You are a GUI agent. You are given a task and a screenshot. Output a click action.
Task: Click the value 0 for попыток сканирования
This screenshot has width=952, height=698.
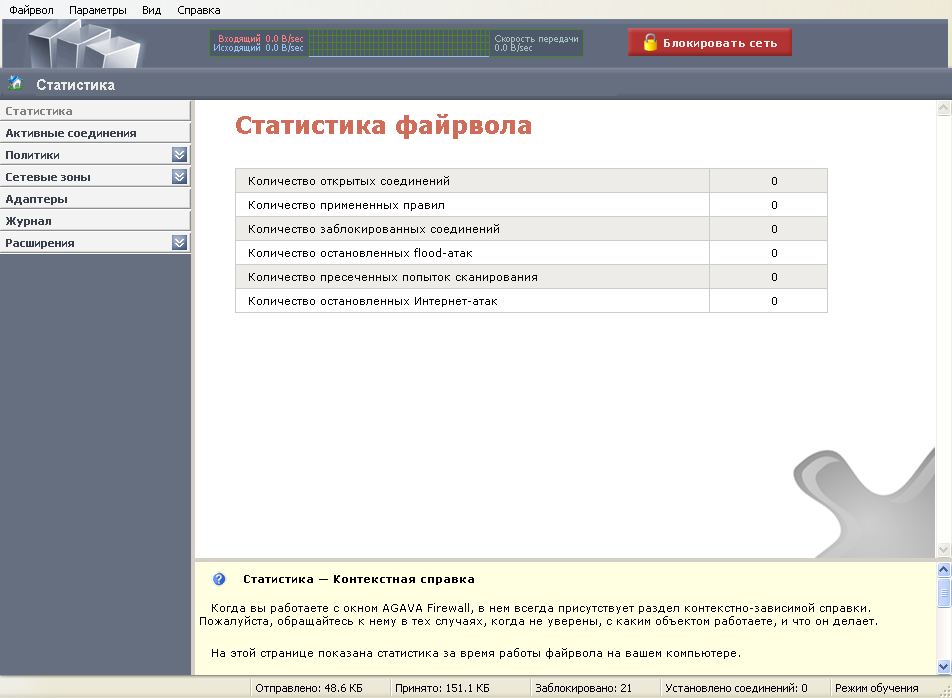774,277
